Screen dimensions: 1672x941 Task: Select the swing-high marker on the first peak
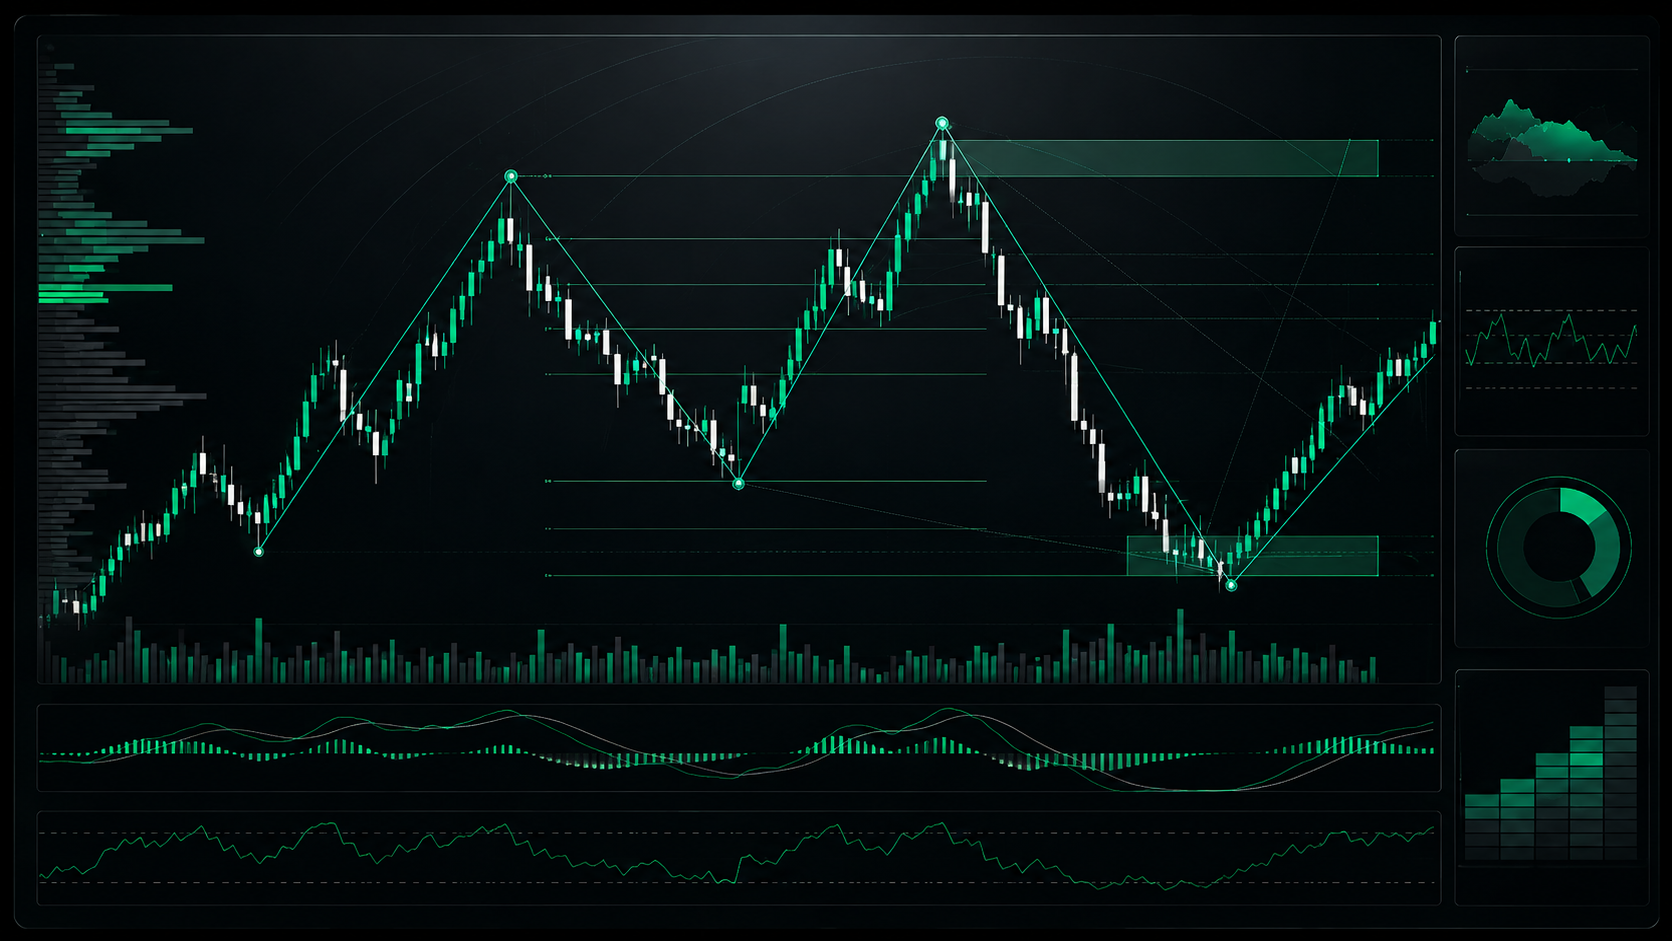tap(511, 176)
